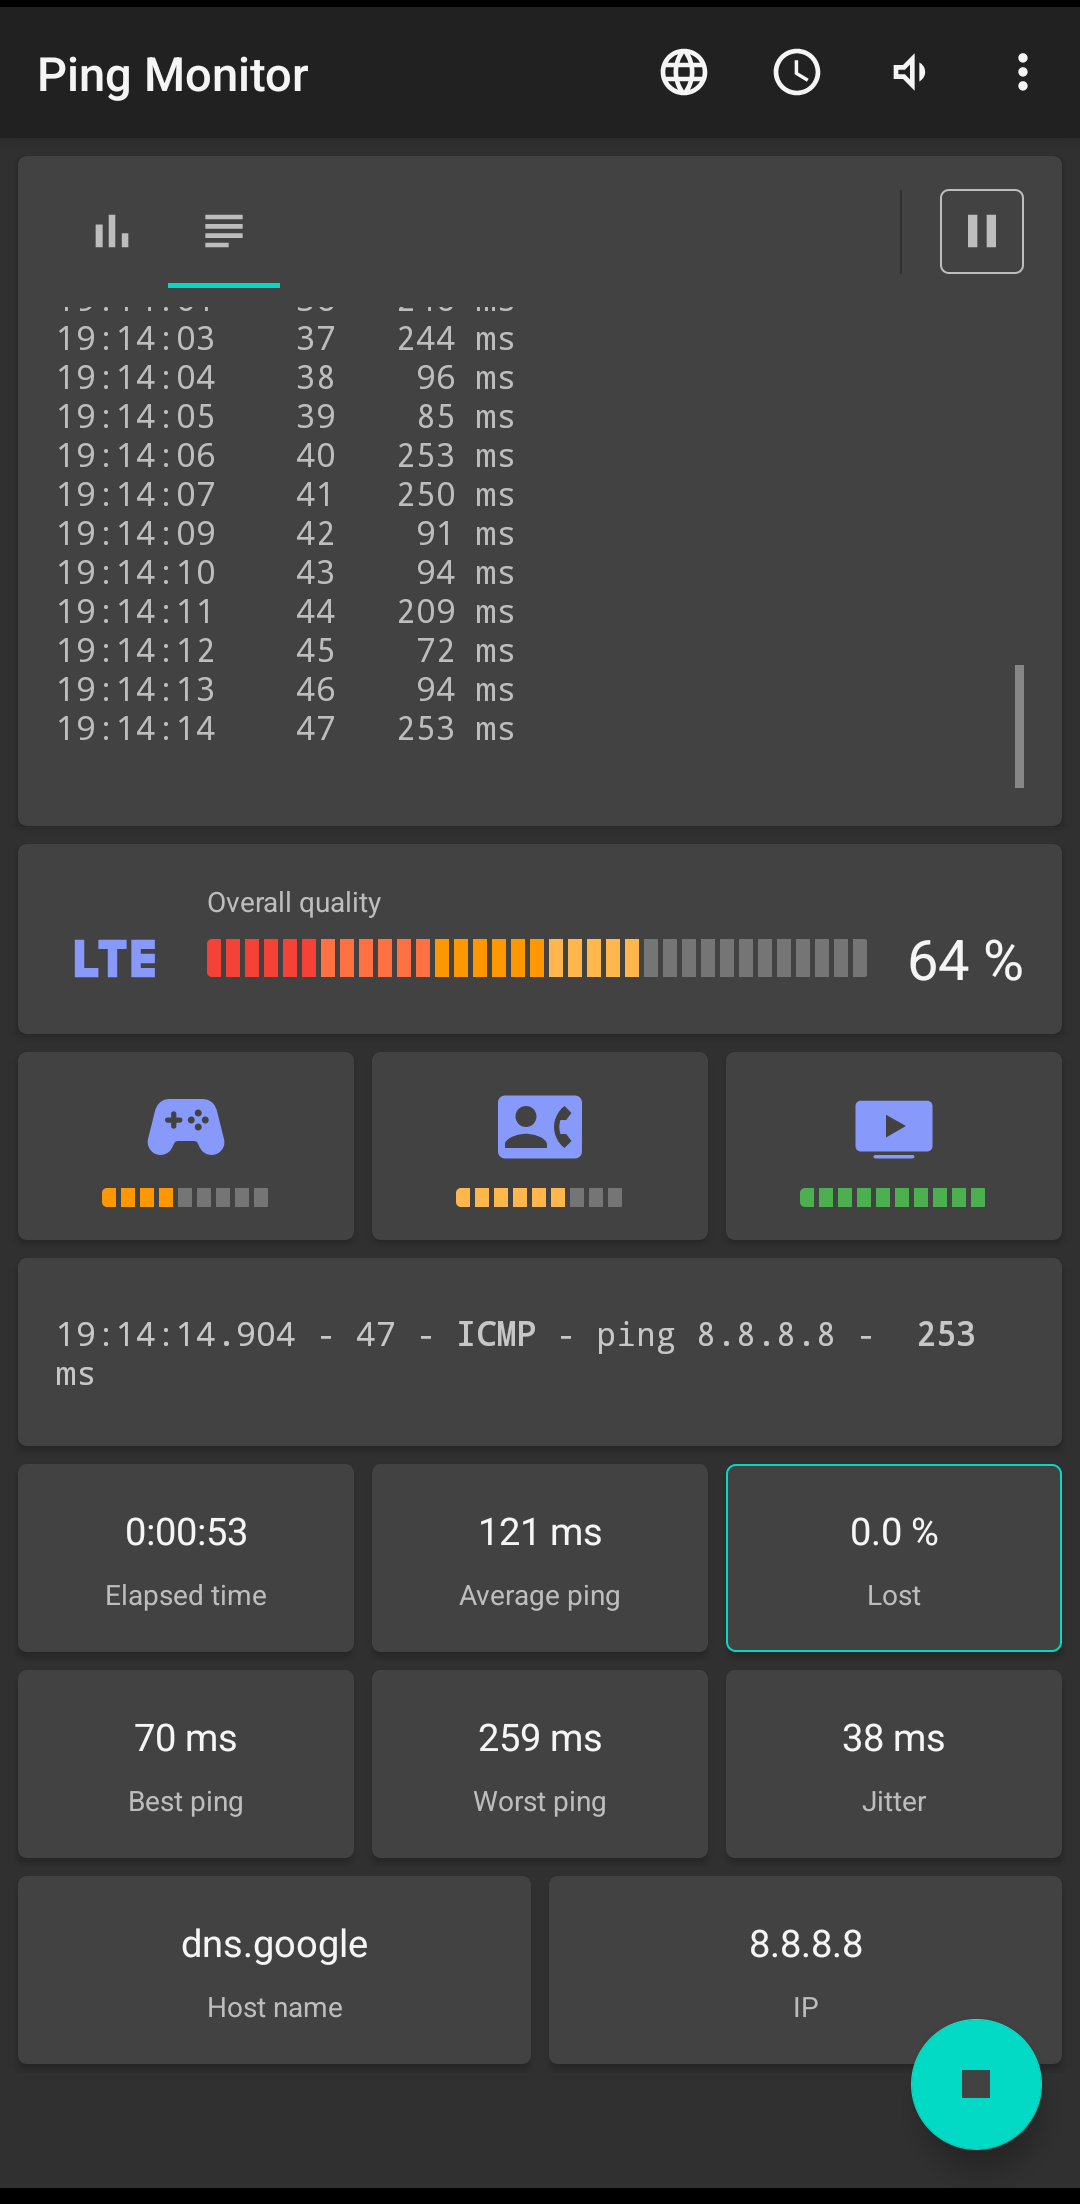Image resolution: width=1080 pixels, height=2204 pixels.
Task: Select the text log list tab
Action: coord(224,231)
